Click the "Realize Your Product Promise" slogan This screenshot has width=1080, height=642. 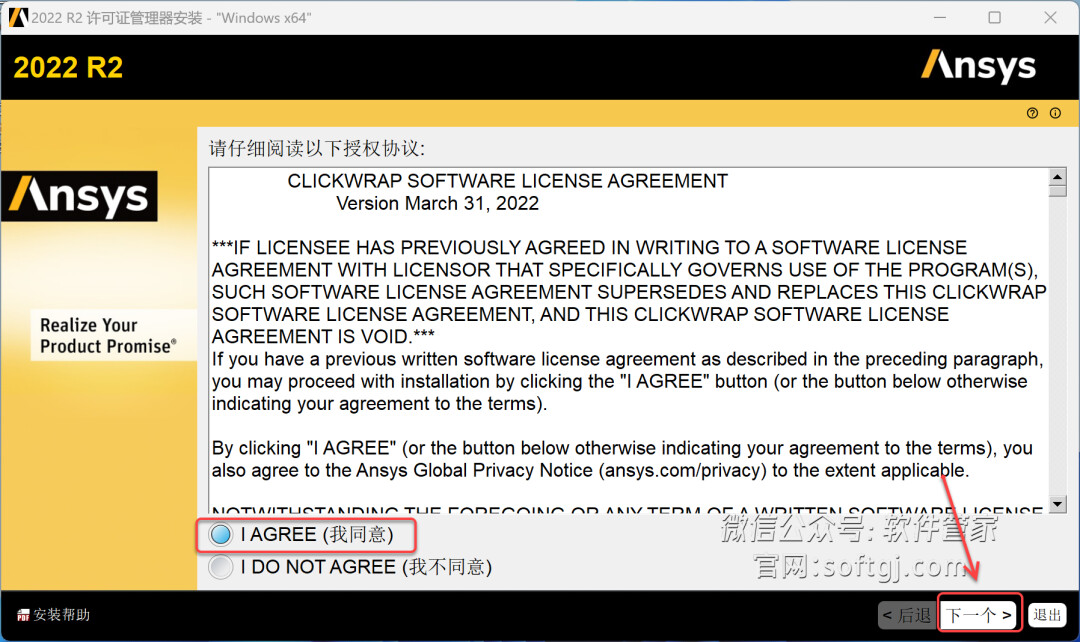108,335
